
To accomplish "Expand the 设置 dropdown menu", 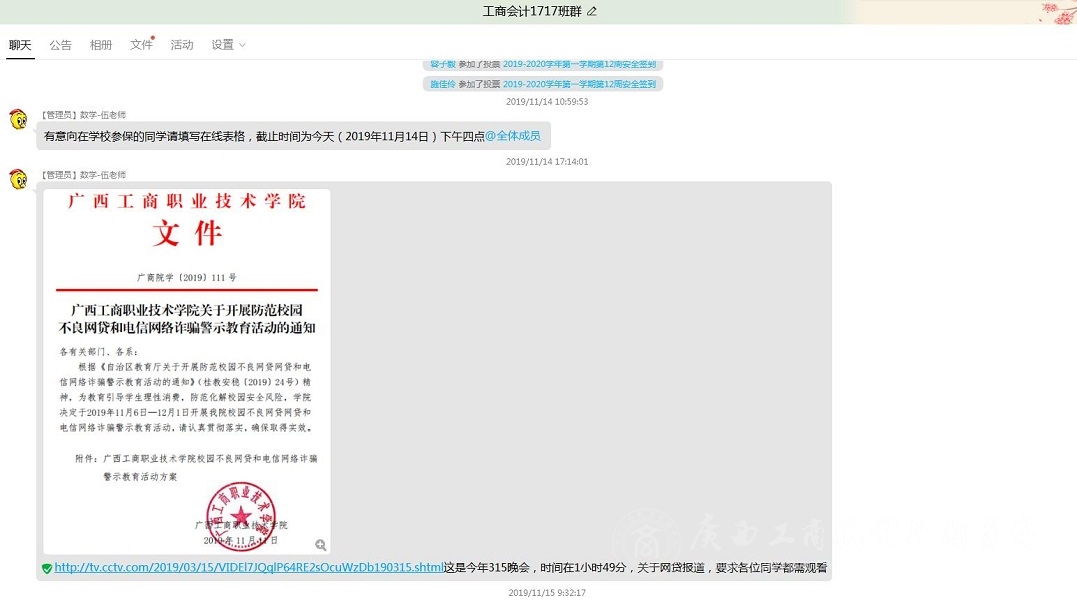I will (x=228, y=45).
